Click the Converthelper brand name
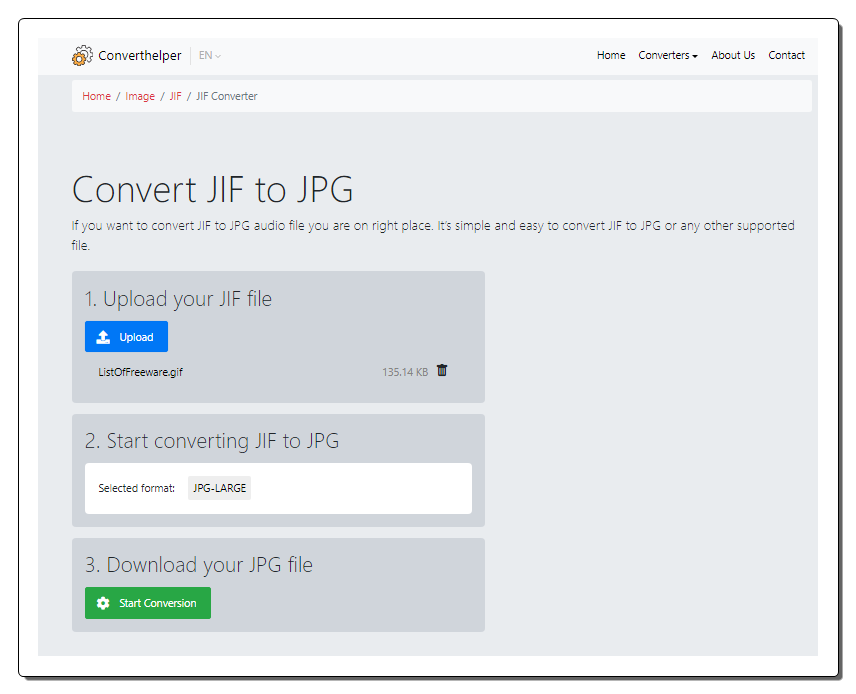Viewport: 856px width, 694px height. pos(140,55)
